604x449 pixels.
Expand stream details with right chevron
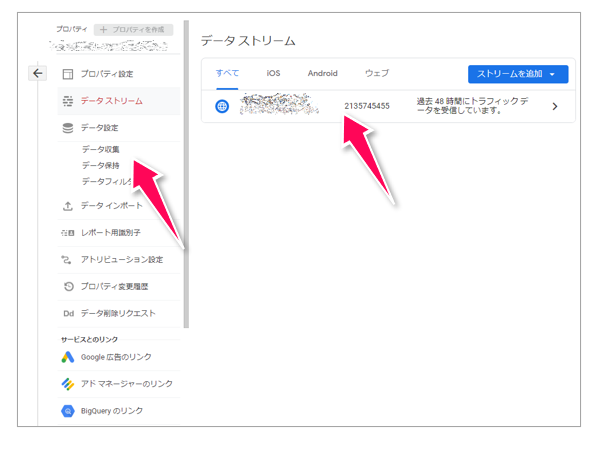[555, 106]
